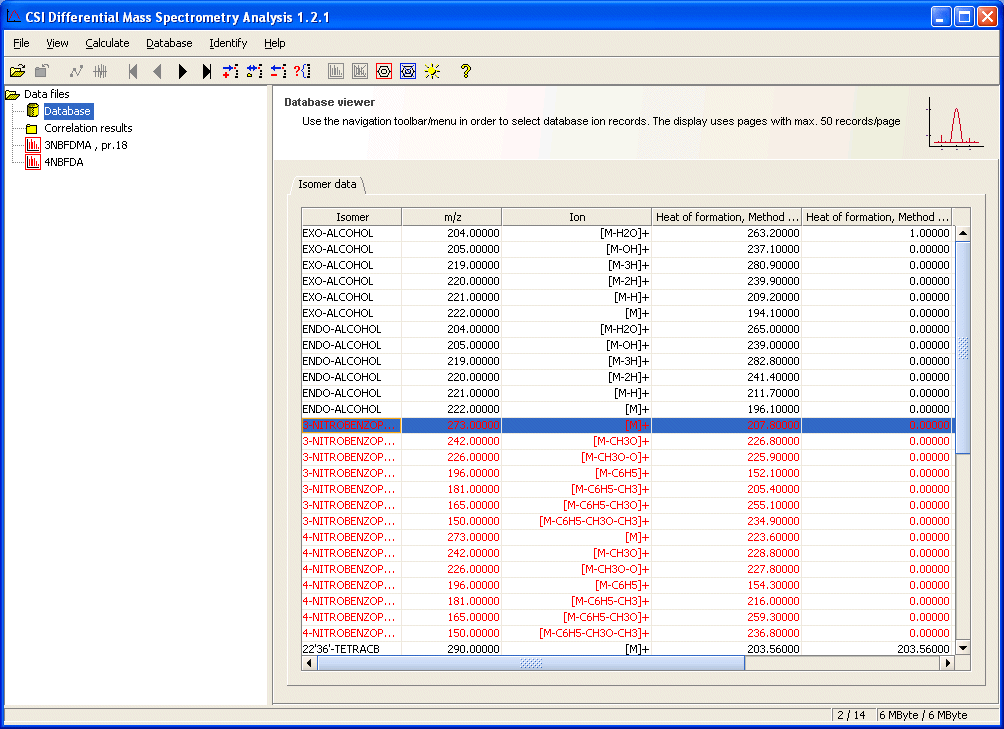The height and width of the screenshot is (729, 1004).
Task: Open the Identify menu
Action: [x=228, y=43]
